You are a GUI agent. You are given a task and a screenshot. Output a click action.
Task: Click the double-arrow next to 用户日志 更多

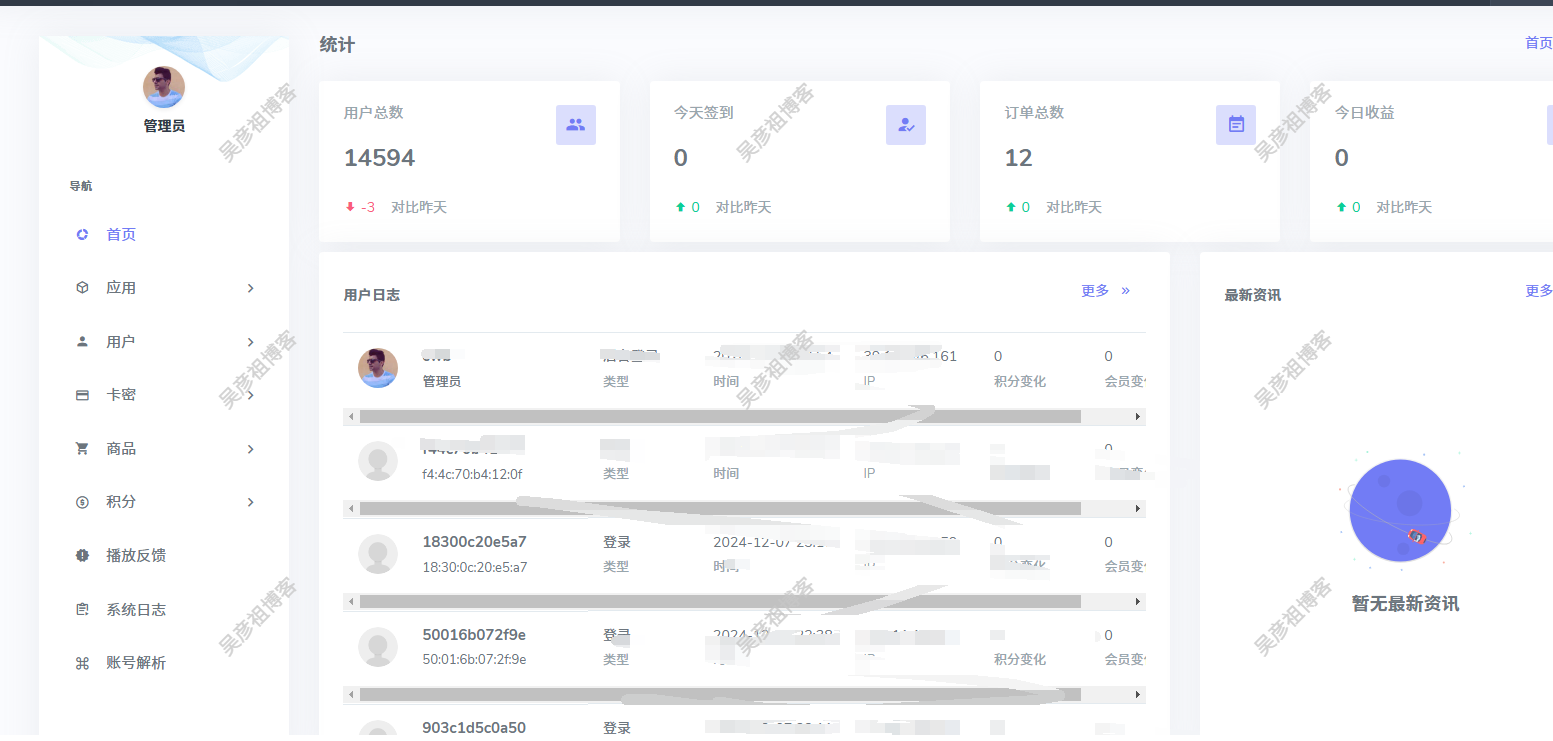pos(1125,291)
